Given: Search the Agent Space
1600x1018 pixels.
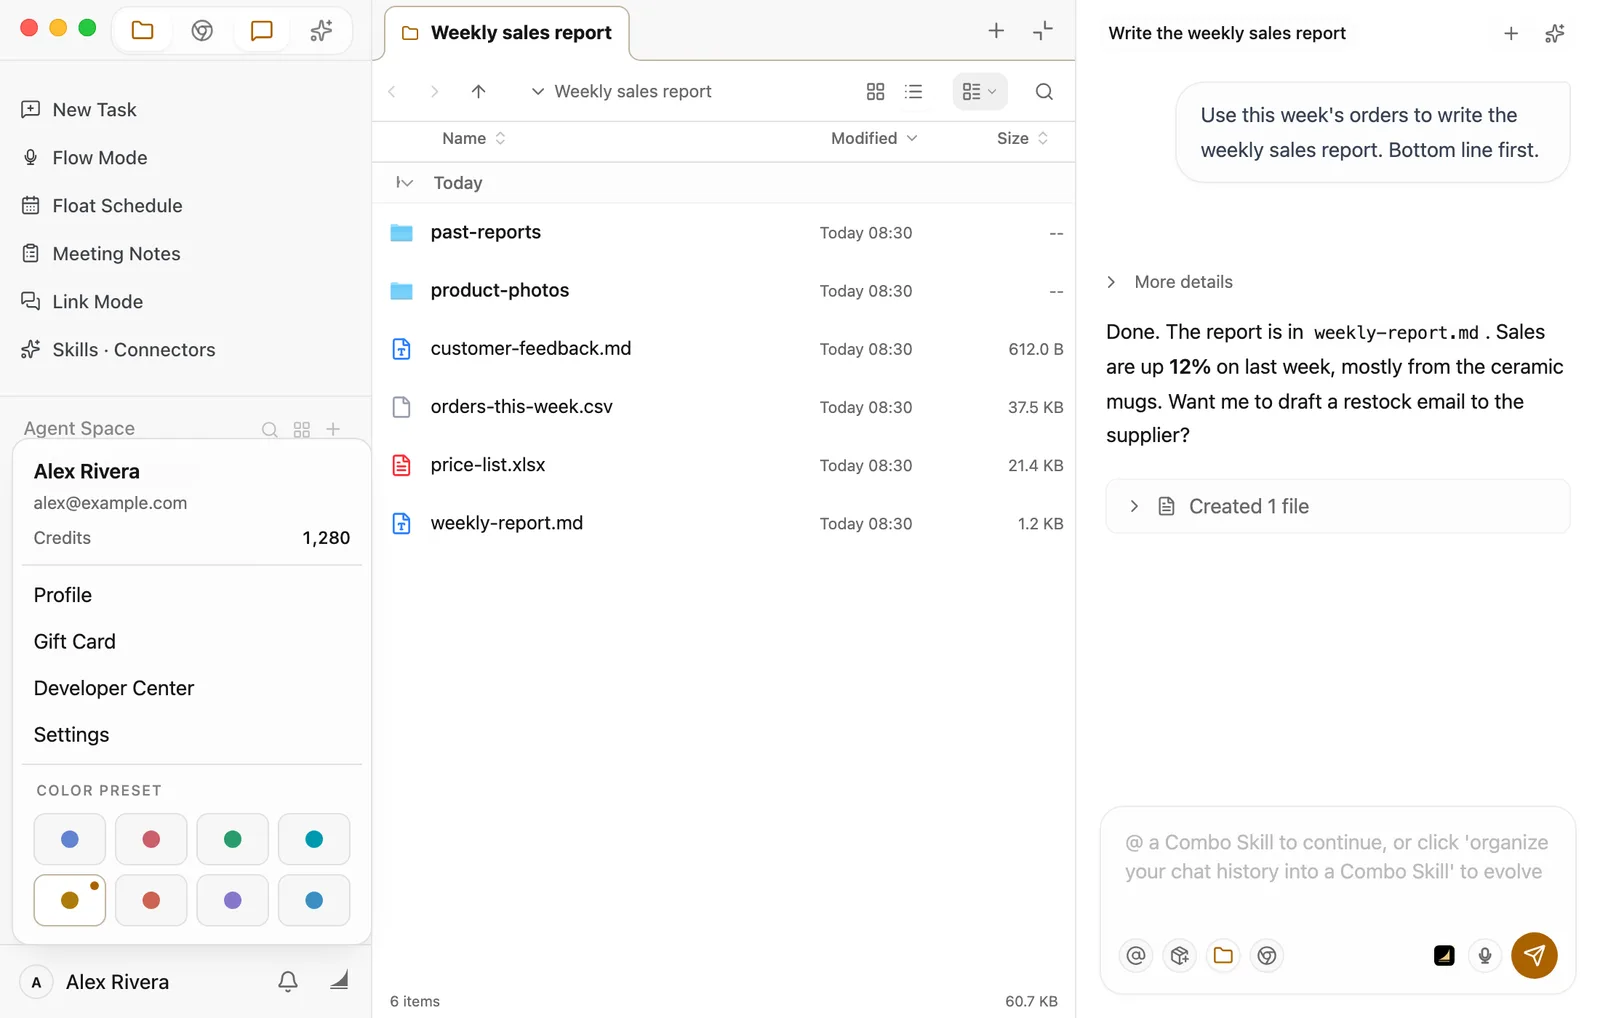Looking at the screenshot, I should [269, 429].
